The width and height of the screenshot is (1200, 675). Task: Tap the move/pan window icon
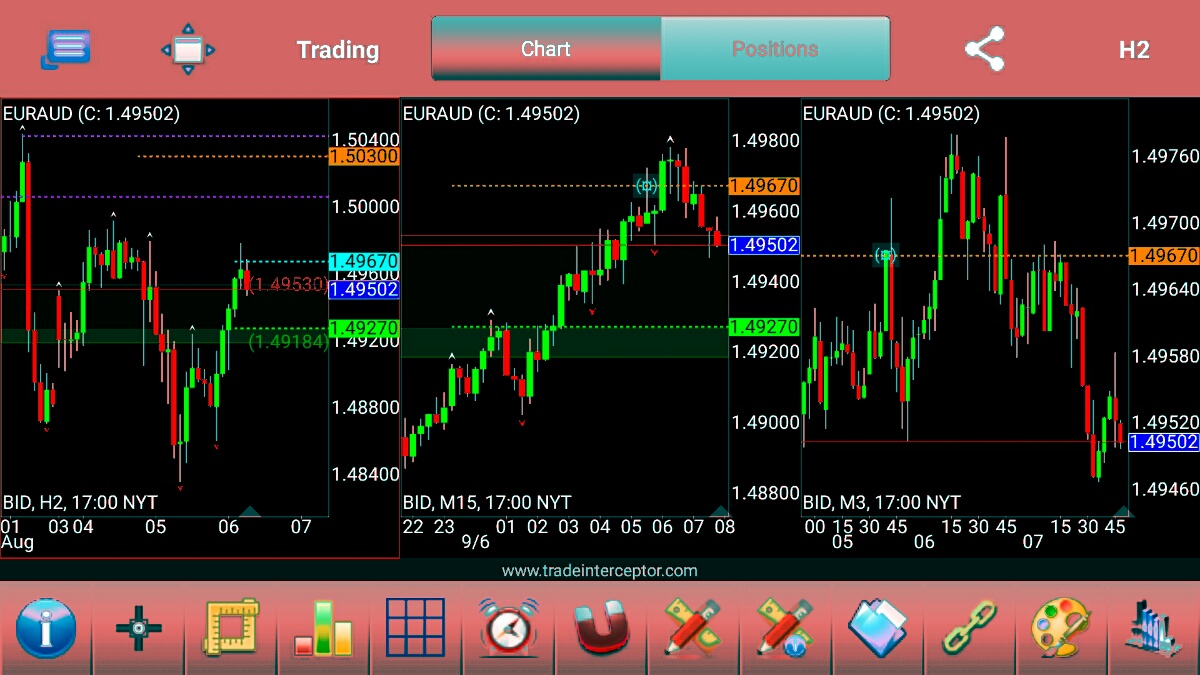pos(188,49)
